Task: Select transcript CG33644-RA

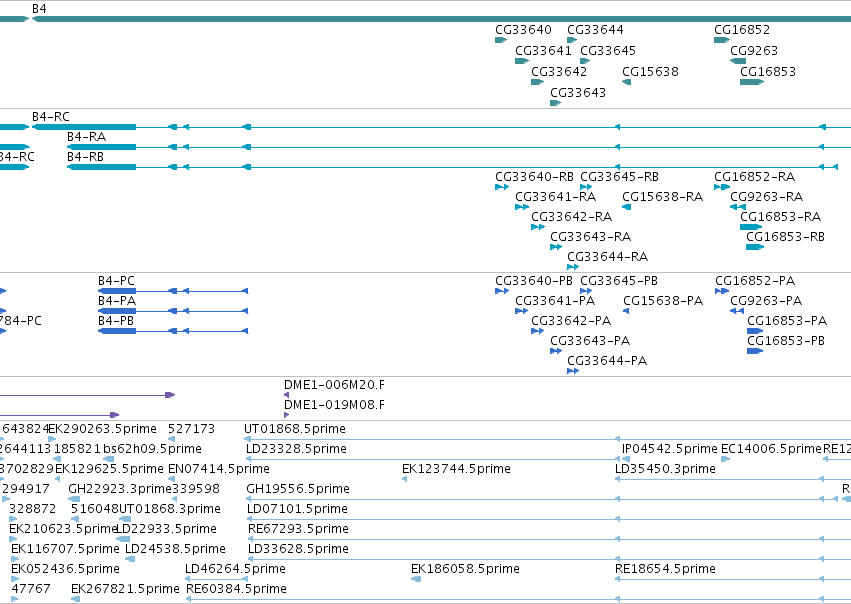Action: pos(607,257)
